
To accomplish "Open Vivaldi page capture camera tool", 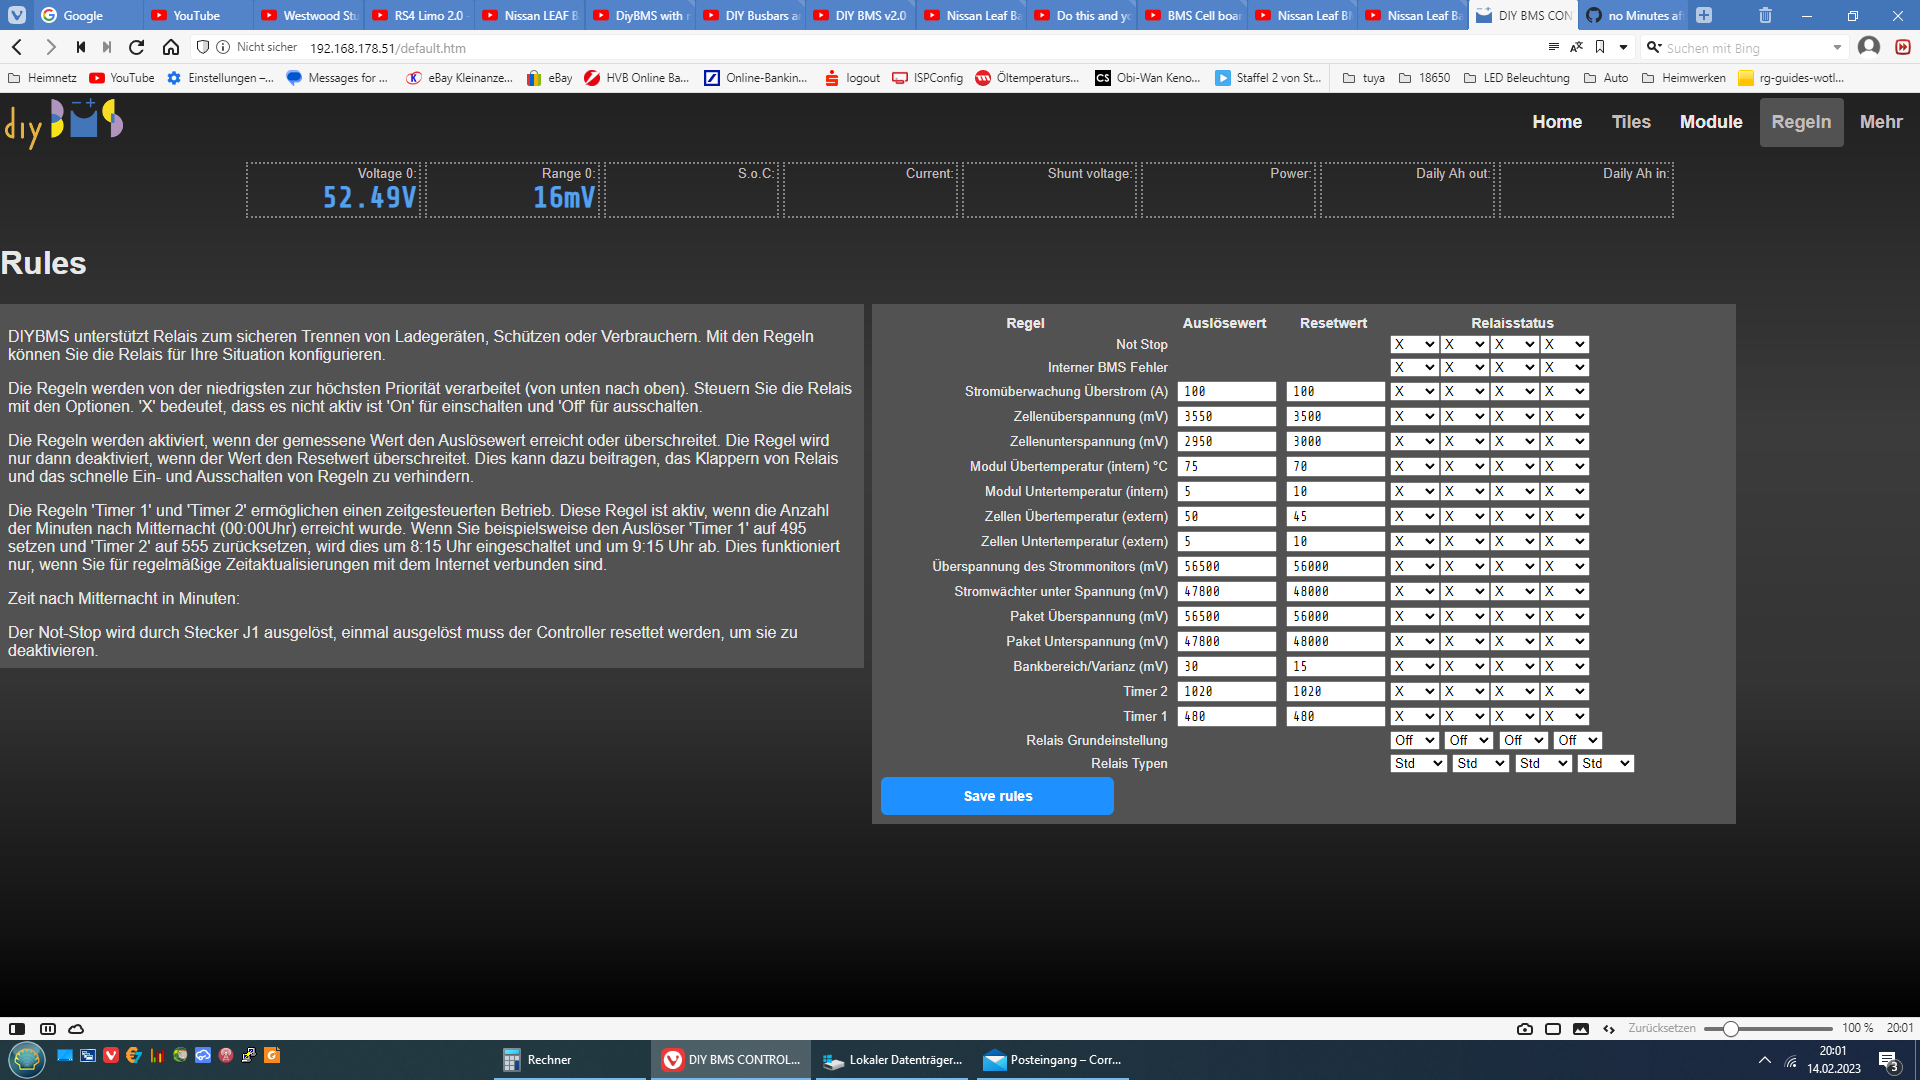I will [1524, 1029].
